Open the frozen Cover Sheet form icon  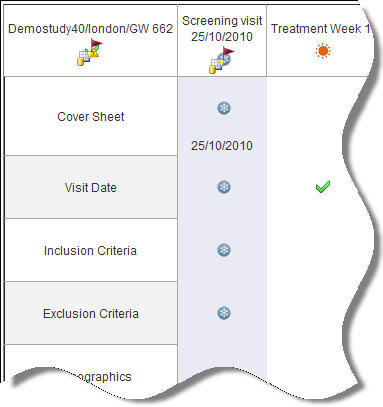coord(224,108)
